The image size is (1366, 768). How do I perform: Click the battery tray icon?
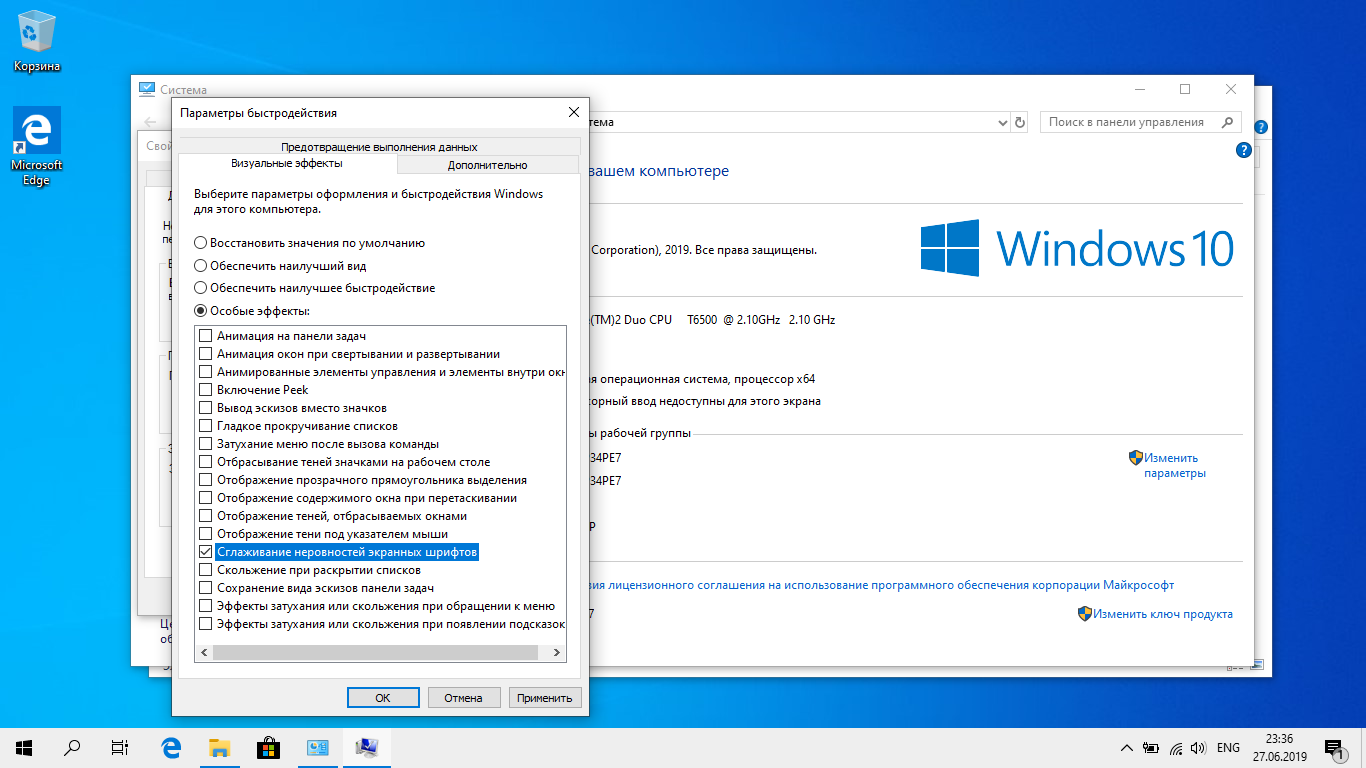1151,747
